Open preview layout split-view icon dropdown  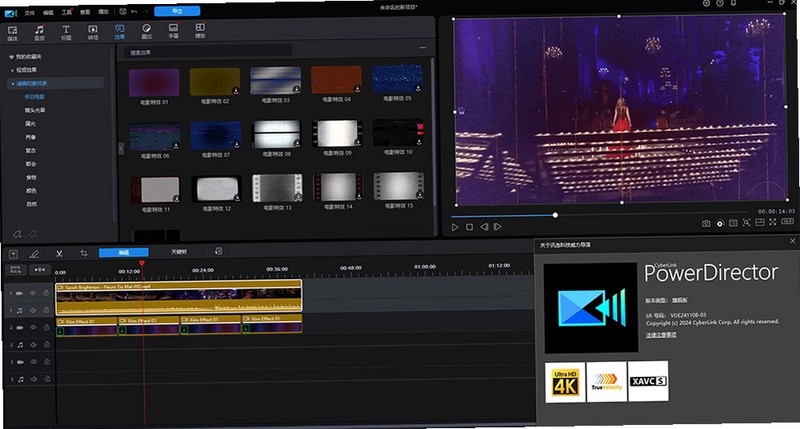(x=760, y=222)
